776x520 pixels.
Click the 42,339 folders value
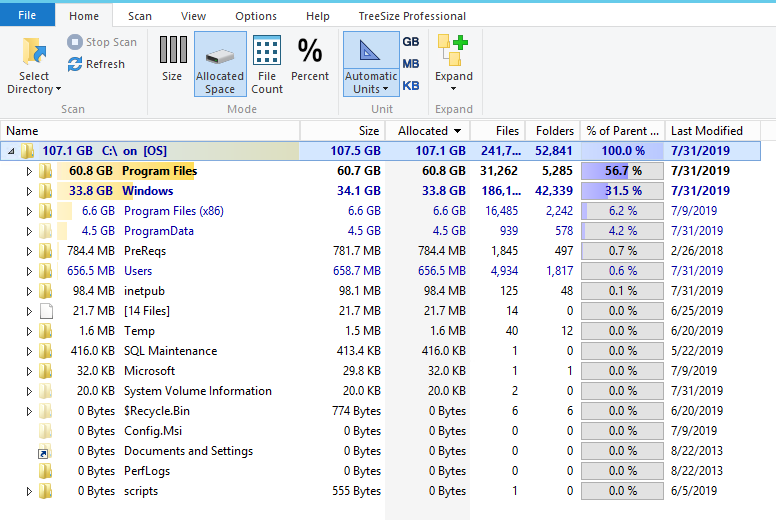tap(554, 191)
